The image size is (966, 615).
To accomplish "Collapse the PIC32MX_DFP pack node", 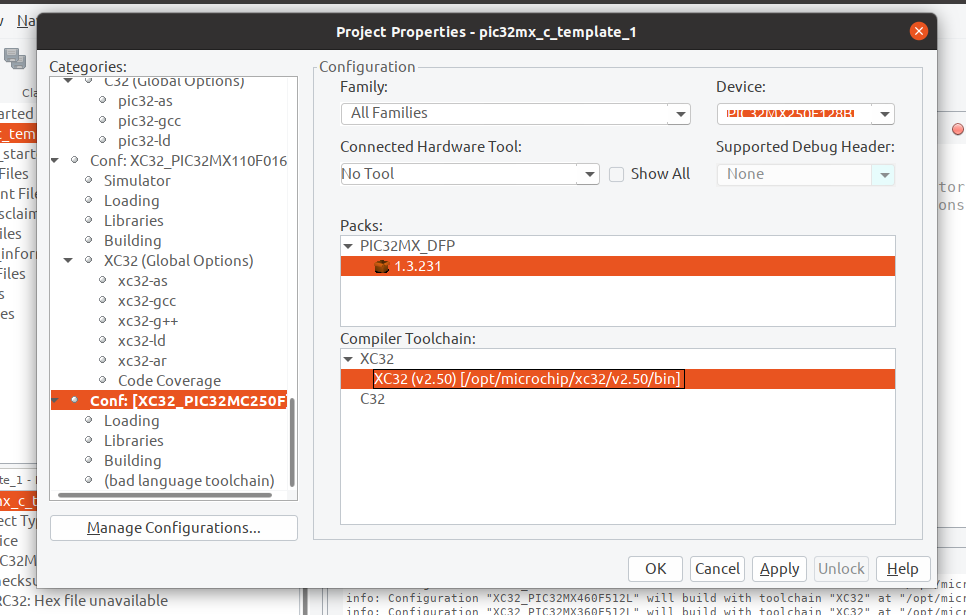I will coord(348,246).
